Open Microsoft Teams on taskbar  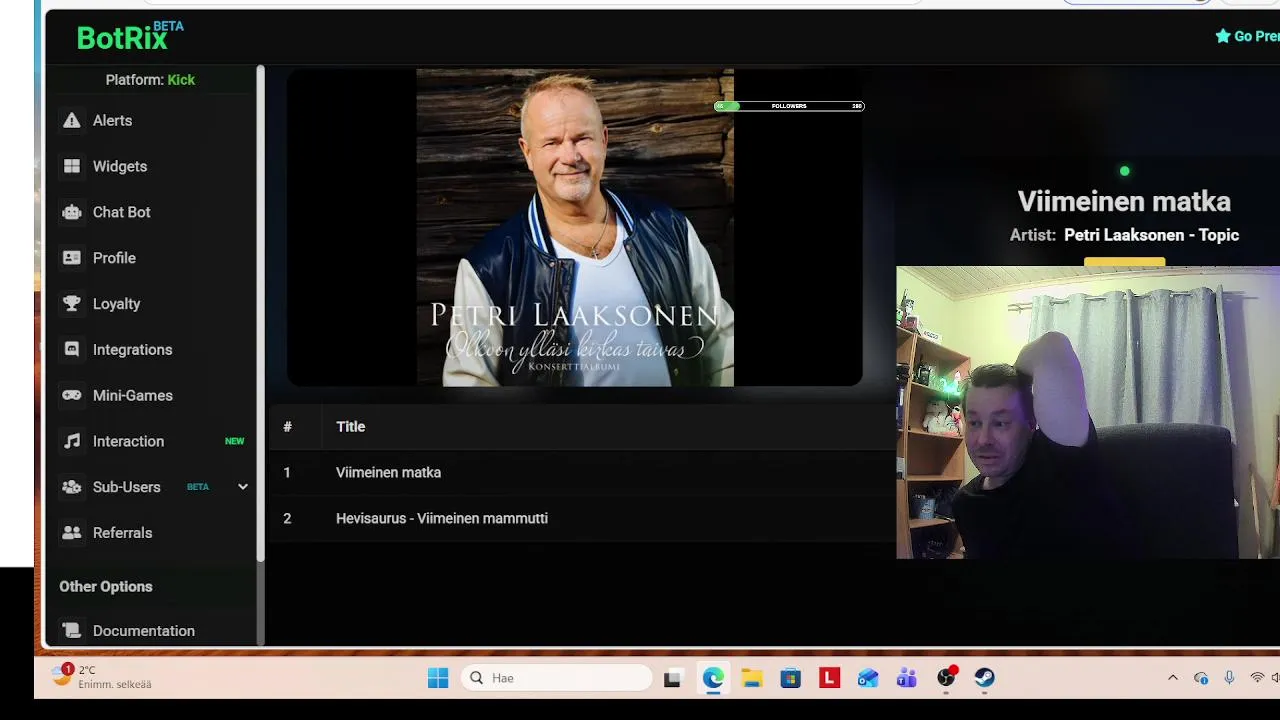[907, 678]
